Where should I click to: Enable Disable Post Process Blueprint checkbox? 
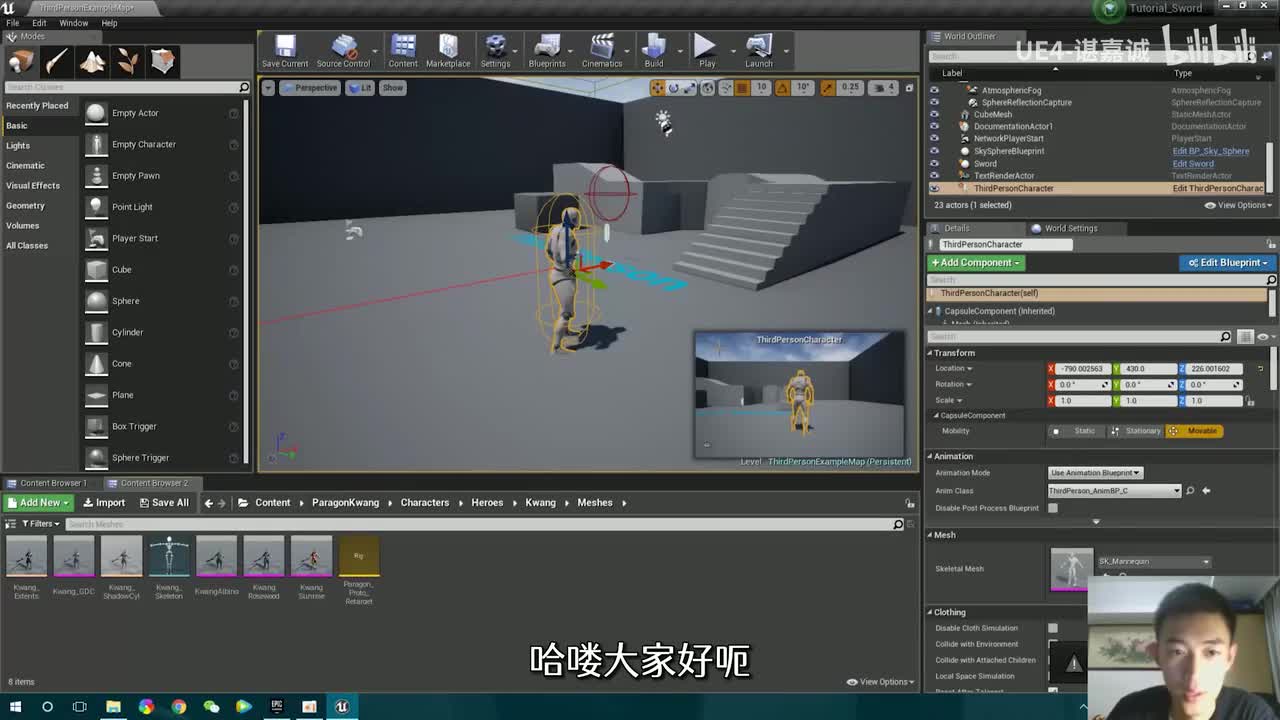click(x=1053, y=508)
